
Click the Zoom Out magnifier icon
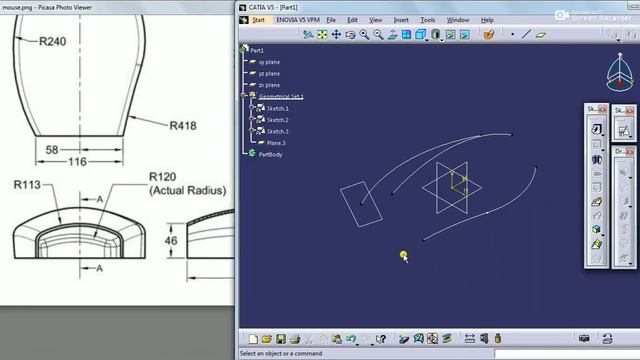[378, 35]
